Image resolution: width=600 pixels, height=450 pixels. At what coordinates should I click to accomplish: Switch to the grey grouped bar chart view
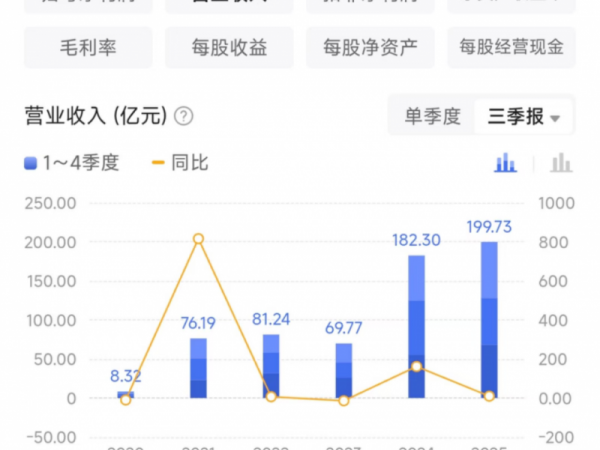(561, 162)
